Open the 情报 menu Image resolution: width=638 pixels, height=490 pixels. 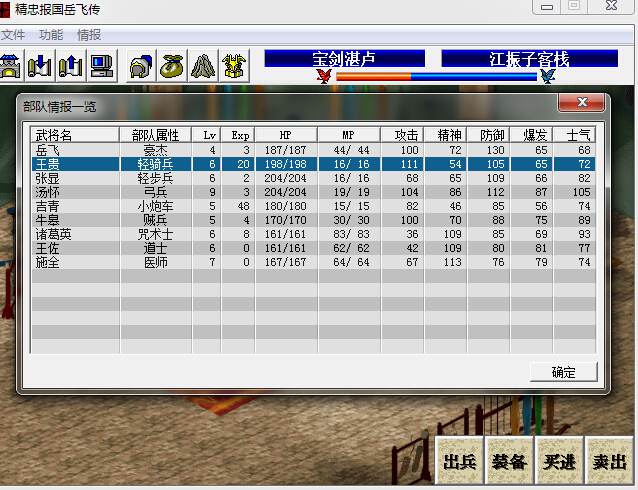(89, 35)
